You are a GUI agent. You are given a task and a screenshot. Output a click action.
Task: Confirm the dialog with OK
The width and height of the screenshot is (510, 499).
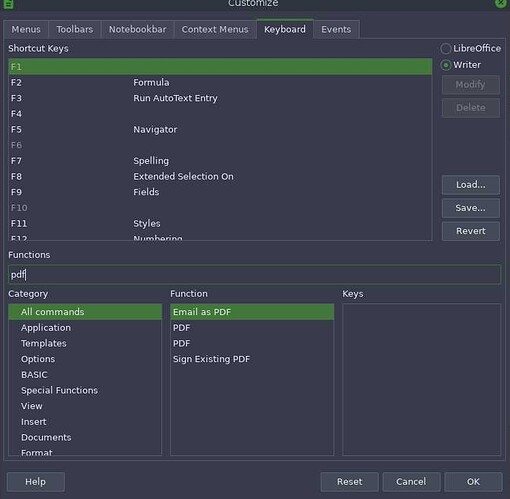[x=473, y=482]
